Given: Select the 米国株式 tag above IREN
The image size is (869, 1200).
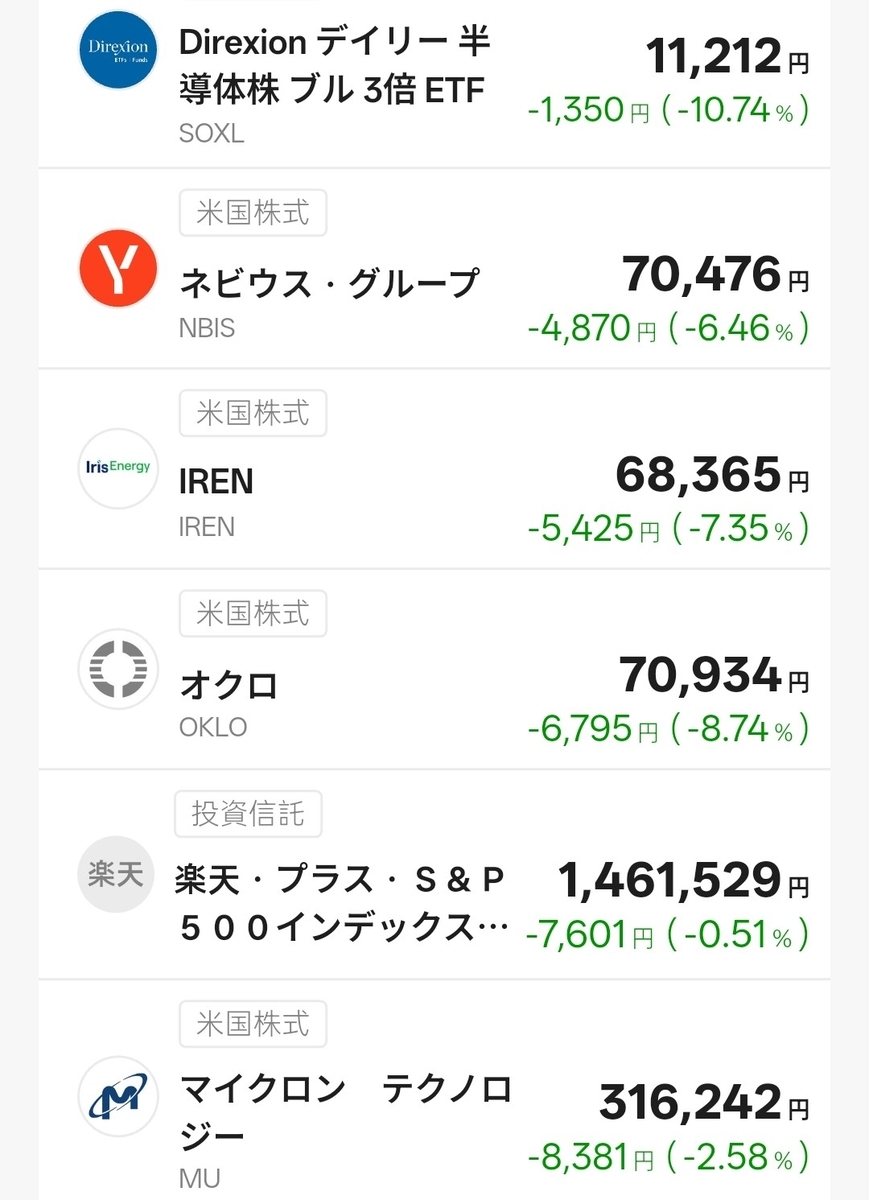Looking at the screenshot, I should tap(252, 411).
